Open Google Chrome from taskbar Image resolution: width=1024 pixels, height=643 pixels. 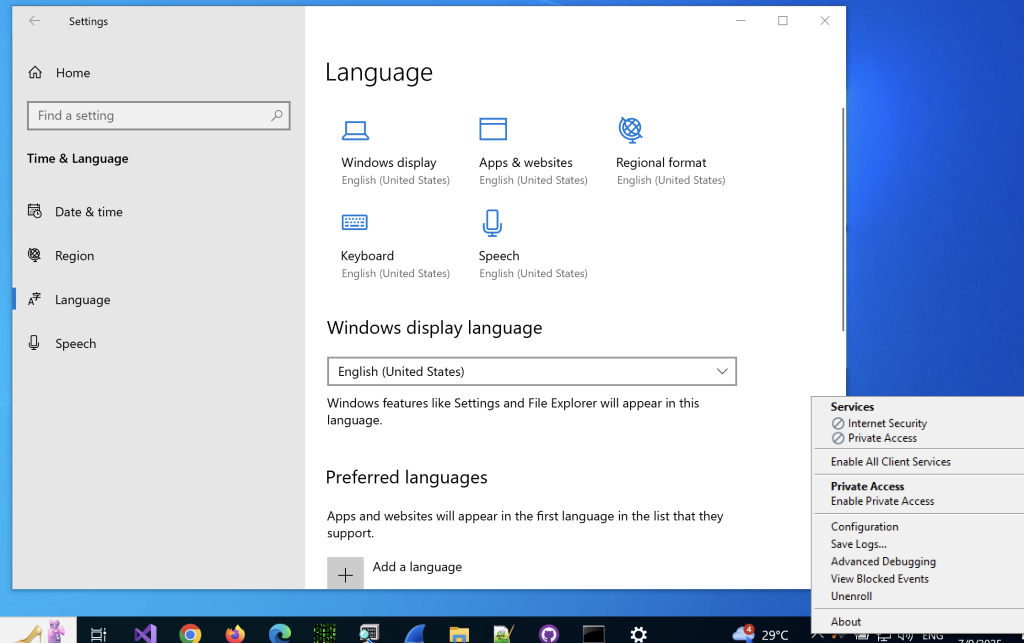[x=190, y=634]
